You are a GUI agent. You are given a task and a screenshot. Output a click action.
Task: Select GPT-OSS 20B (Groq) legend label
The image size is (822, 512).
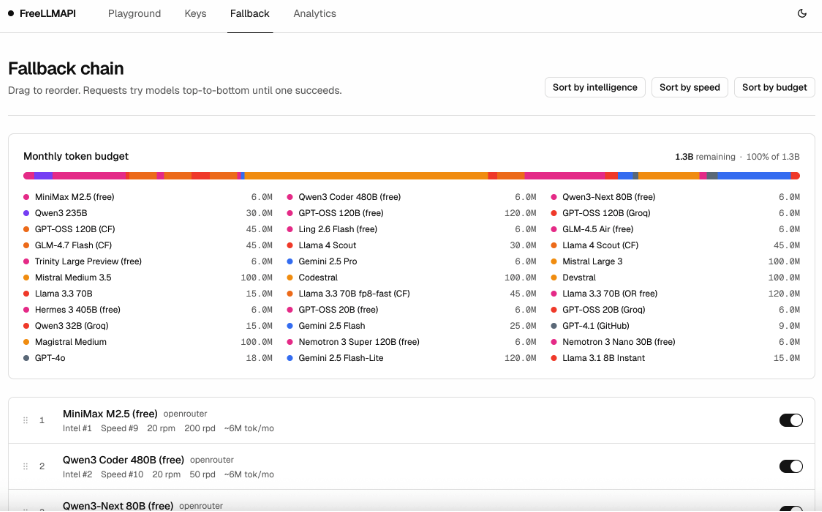(603, 310)
